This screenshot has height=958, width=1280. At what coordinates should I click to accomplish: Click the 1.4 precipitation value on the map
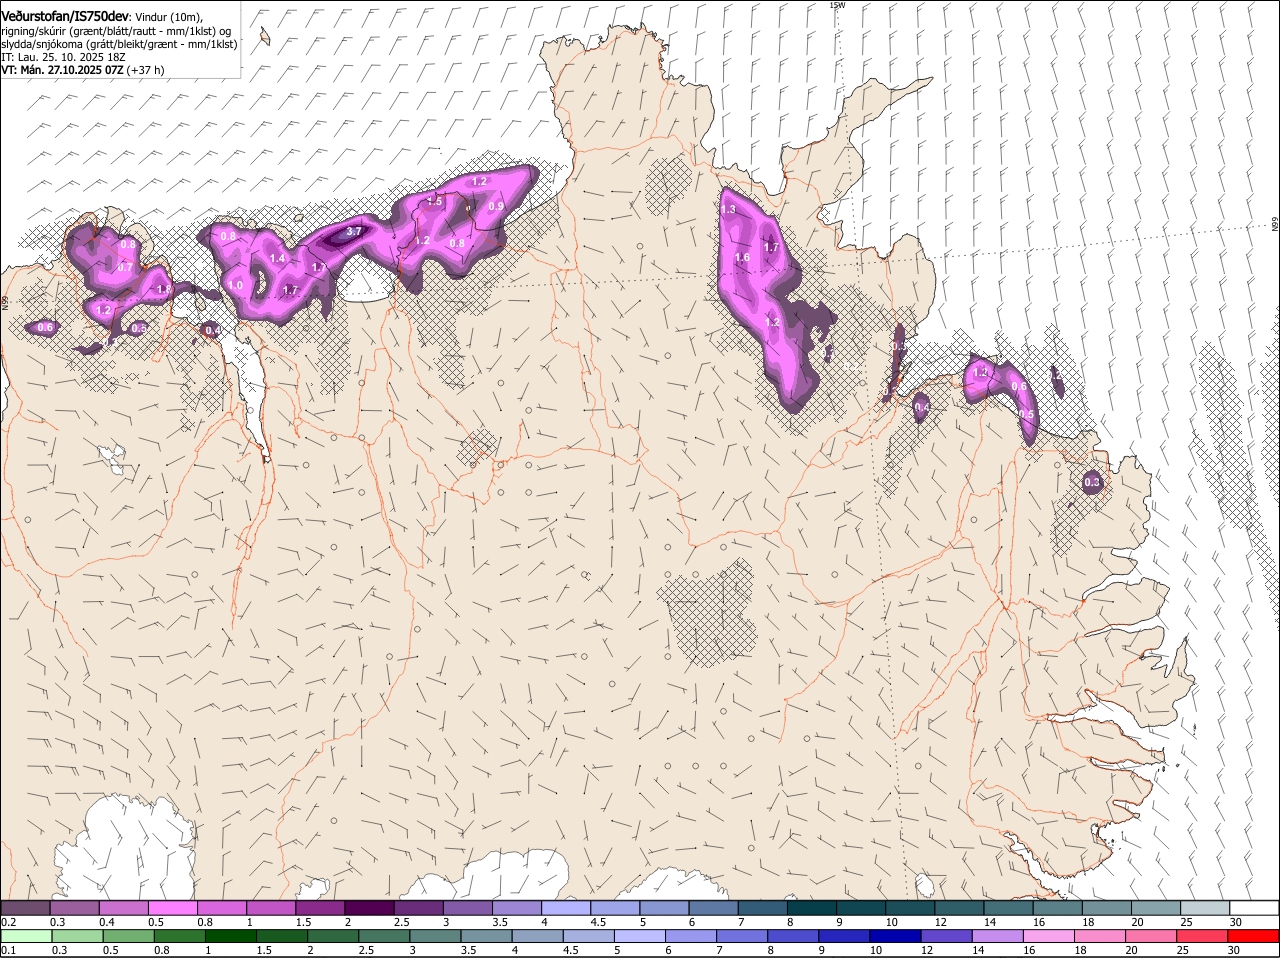[x=277, y=259]
